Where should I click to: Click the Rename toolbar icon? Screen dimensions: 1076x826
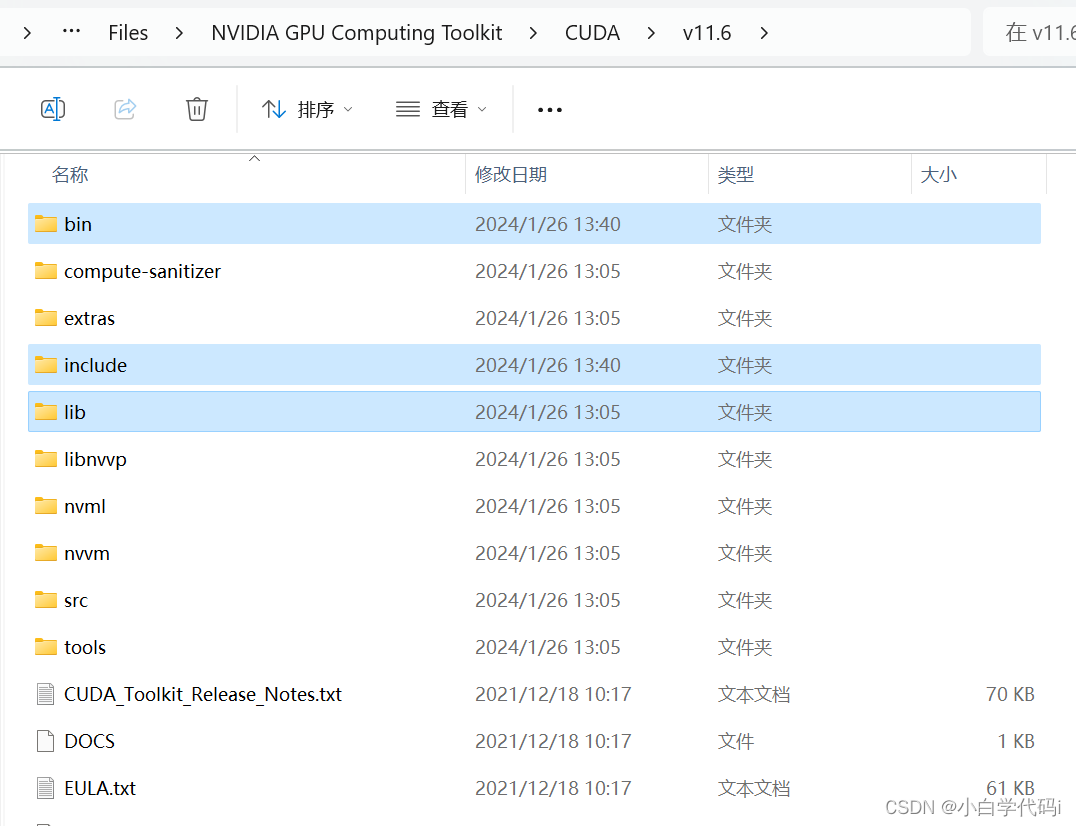(53, 109)
